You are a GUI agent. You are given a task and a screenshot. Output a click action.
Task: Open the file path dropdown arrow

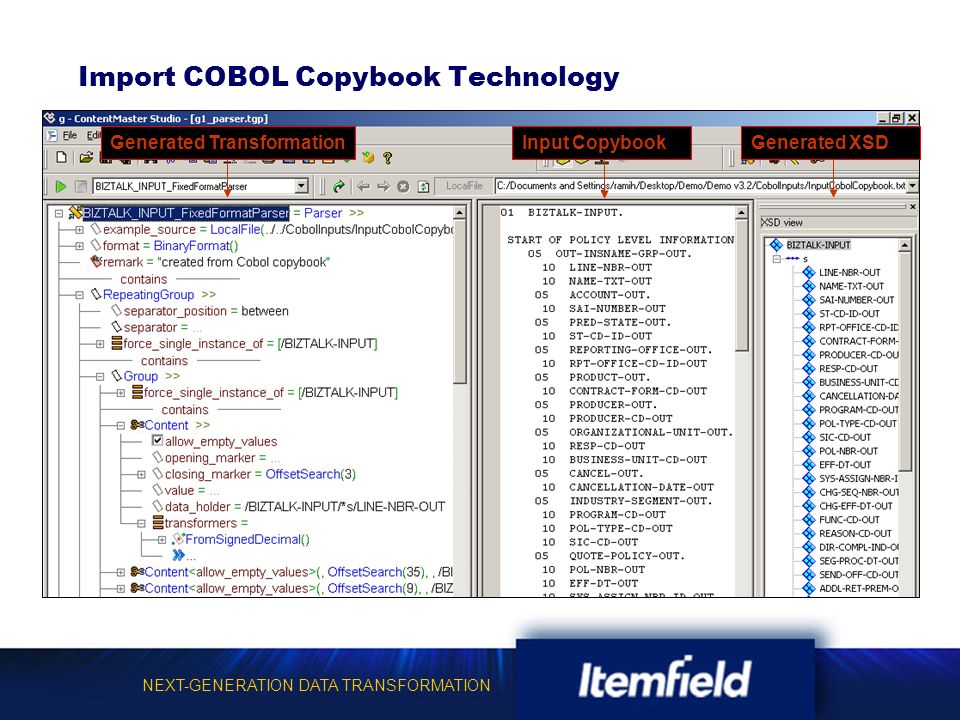point(912,186)
